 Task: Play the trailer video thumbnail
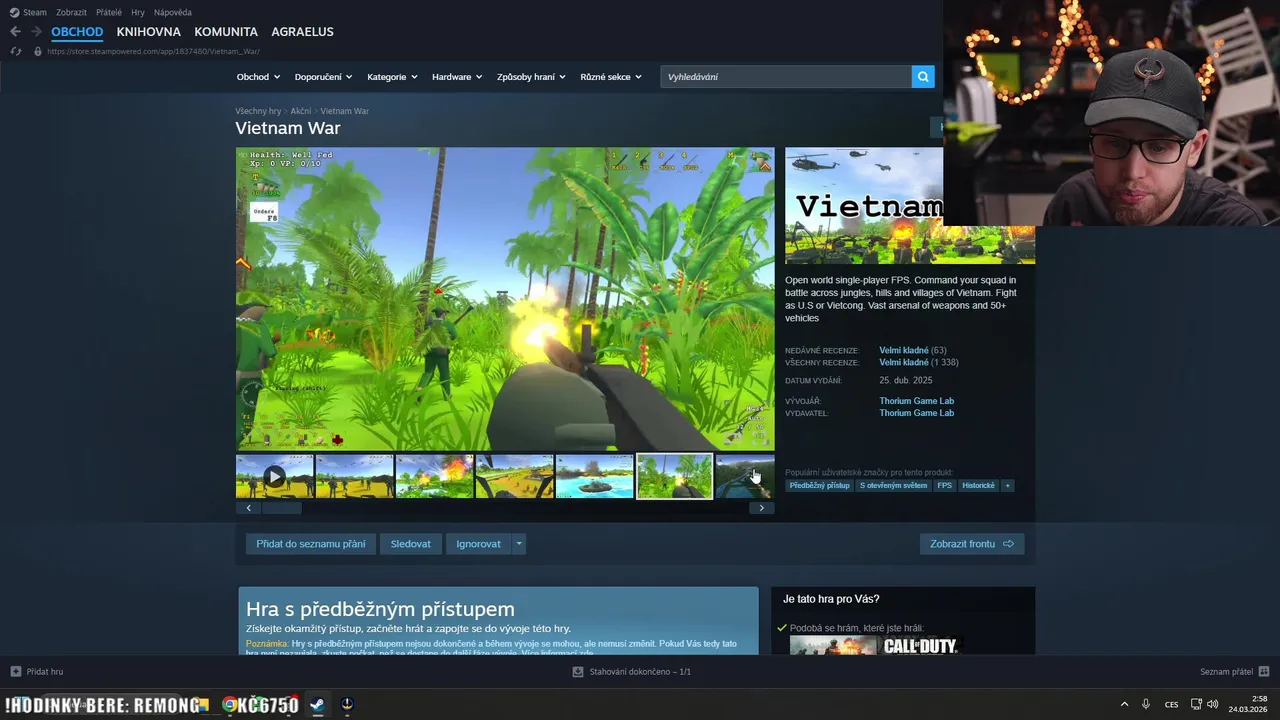275,477
